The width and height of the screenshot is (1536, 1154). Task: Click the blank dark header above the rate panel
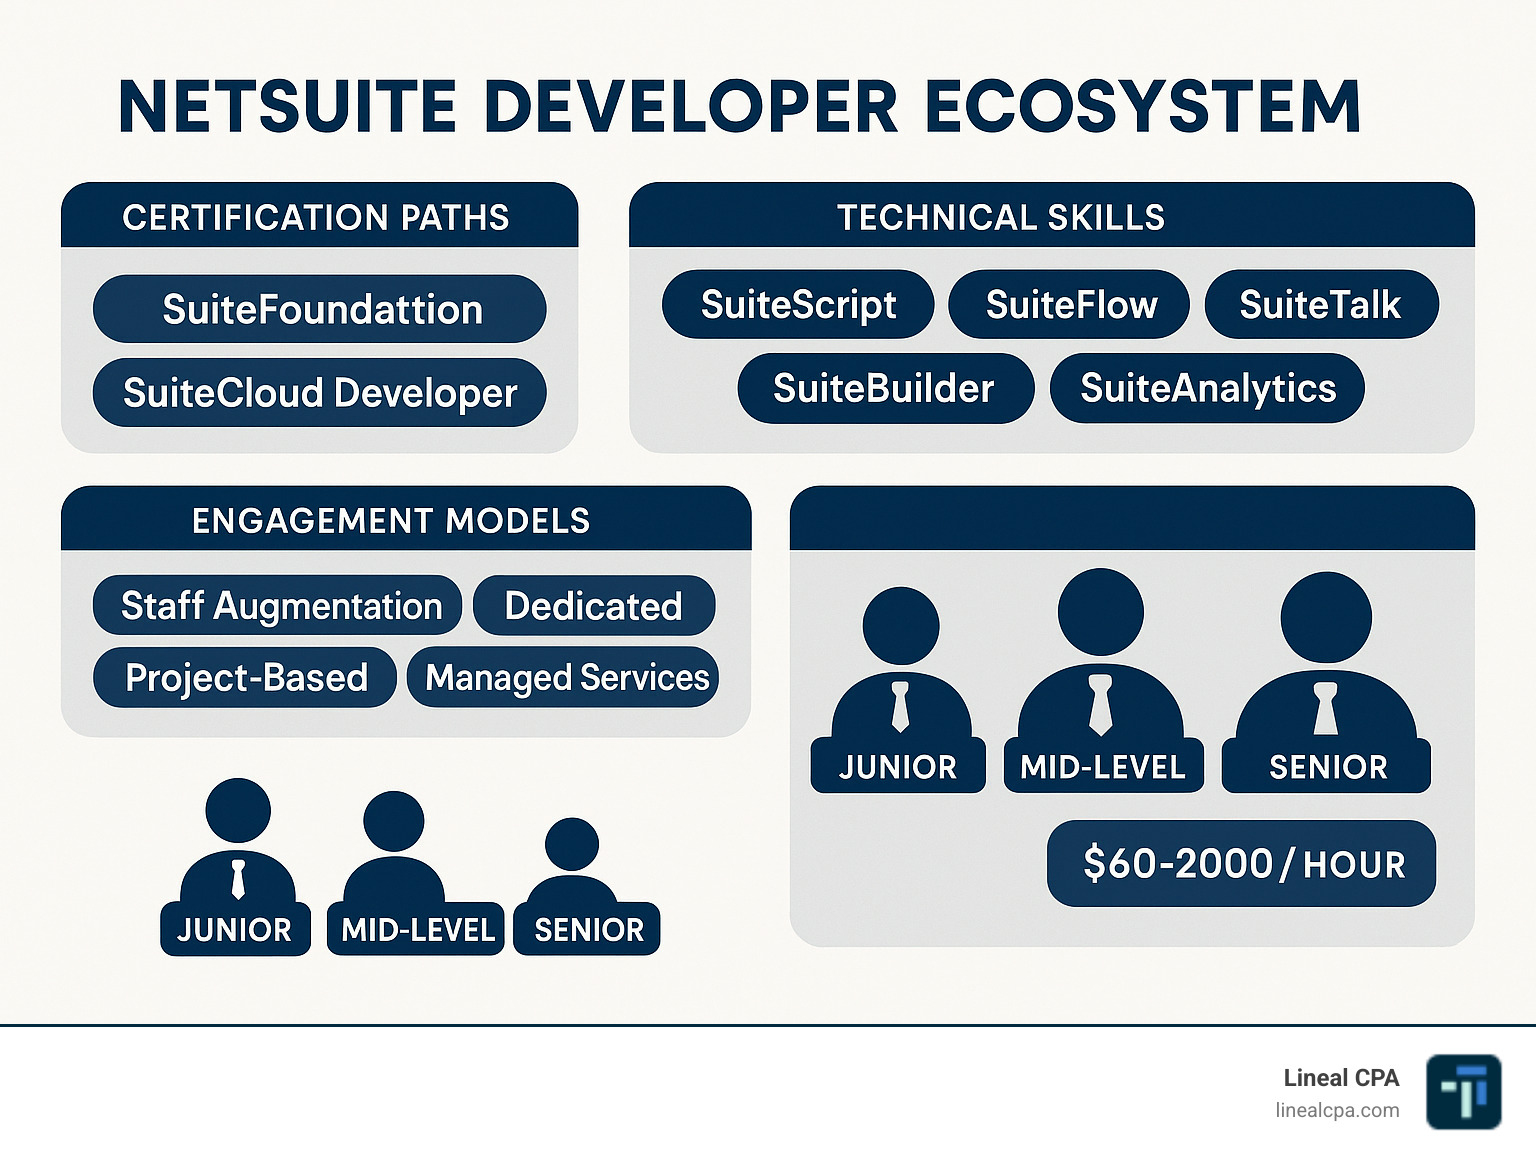pos(1132,518)
